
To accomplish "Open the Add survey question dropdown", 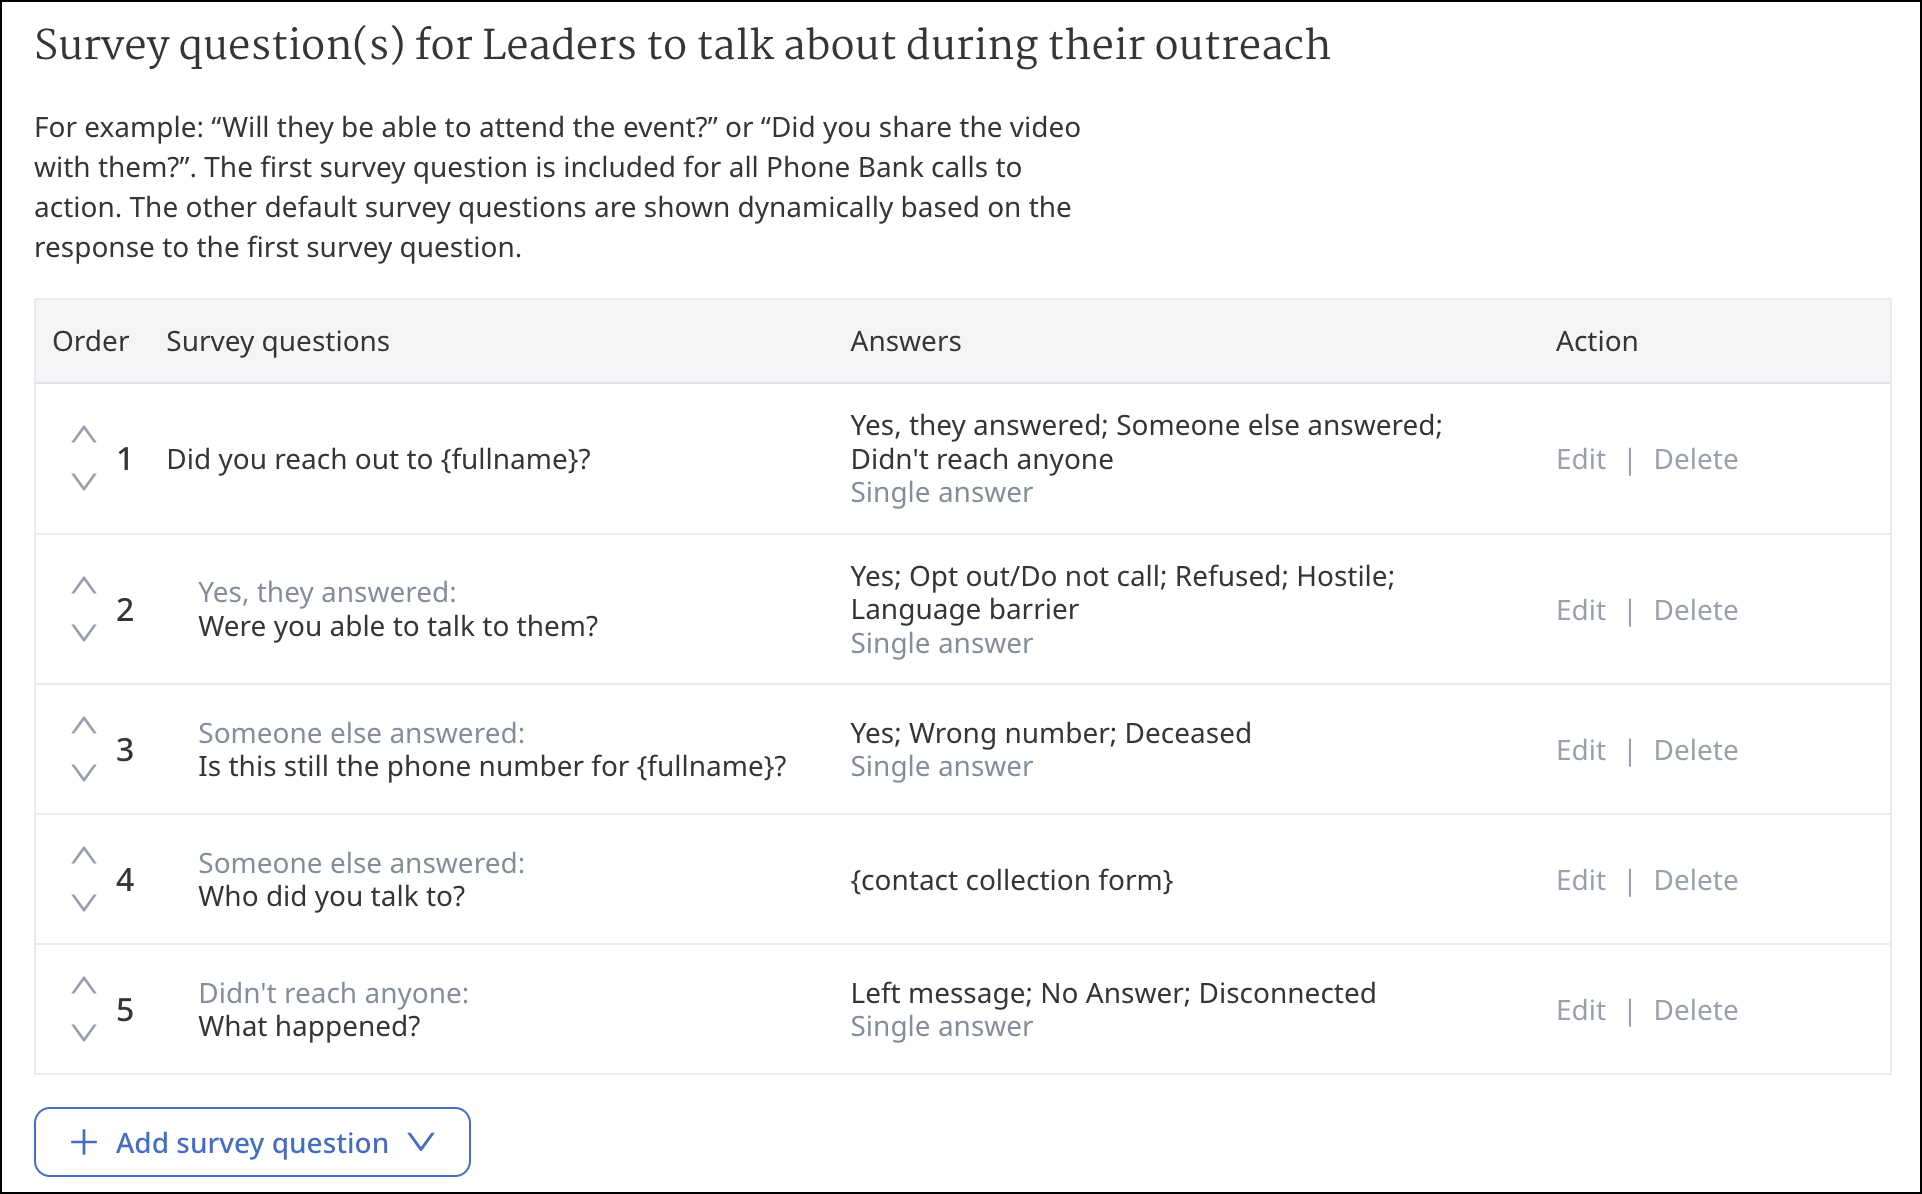I will click(252, 1142).
